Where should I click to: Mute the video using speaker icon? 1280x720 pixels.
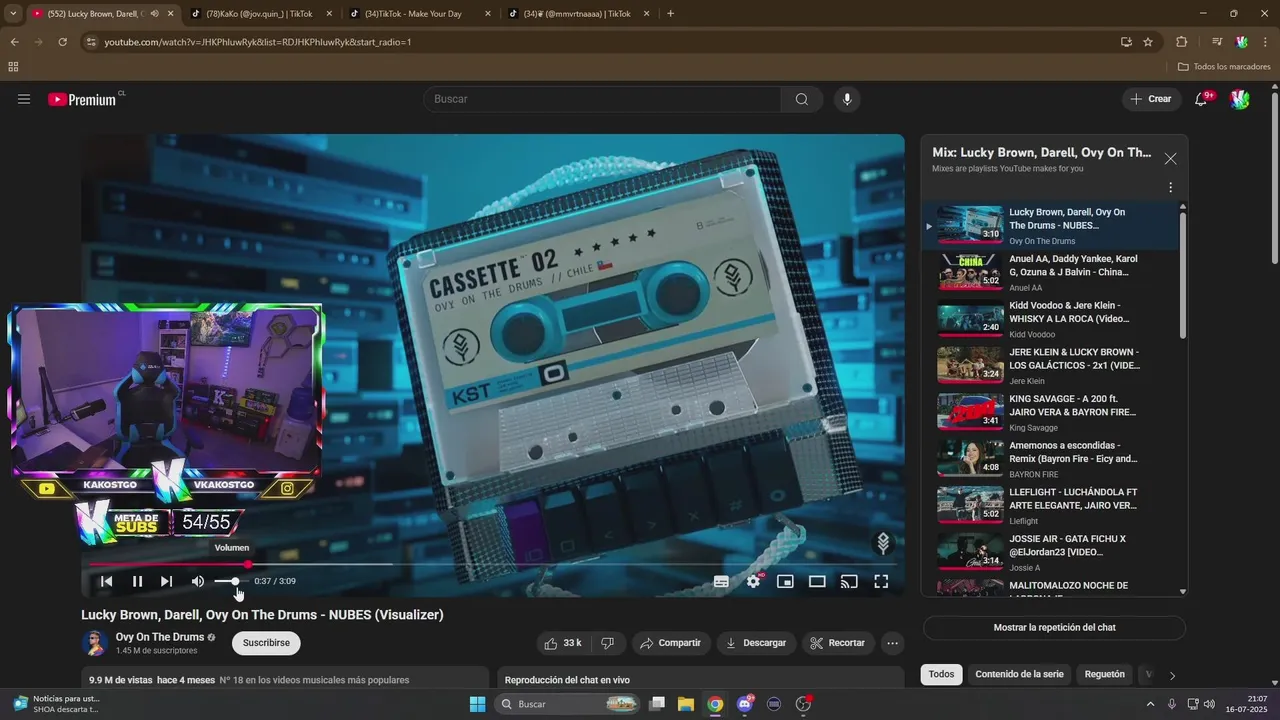(198, 581)
